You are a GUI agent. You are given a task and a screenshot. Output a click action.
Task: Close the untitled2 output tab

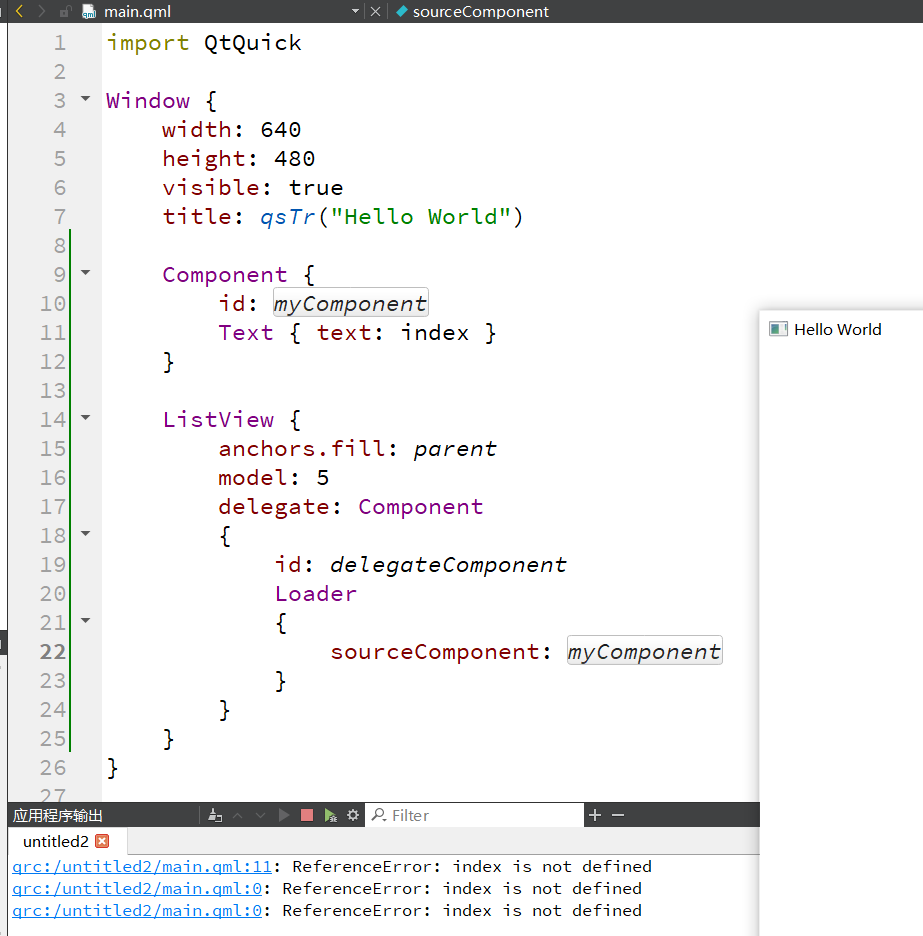[101, 841]
